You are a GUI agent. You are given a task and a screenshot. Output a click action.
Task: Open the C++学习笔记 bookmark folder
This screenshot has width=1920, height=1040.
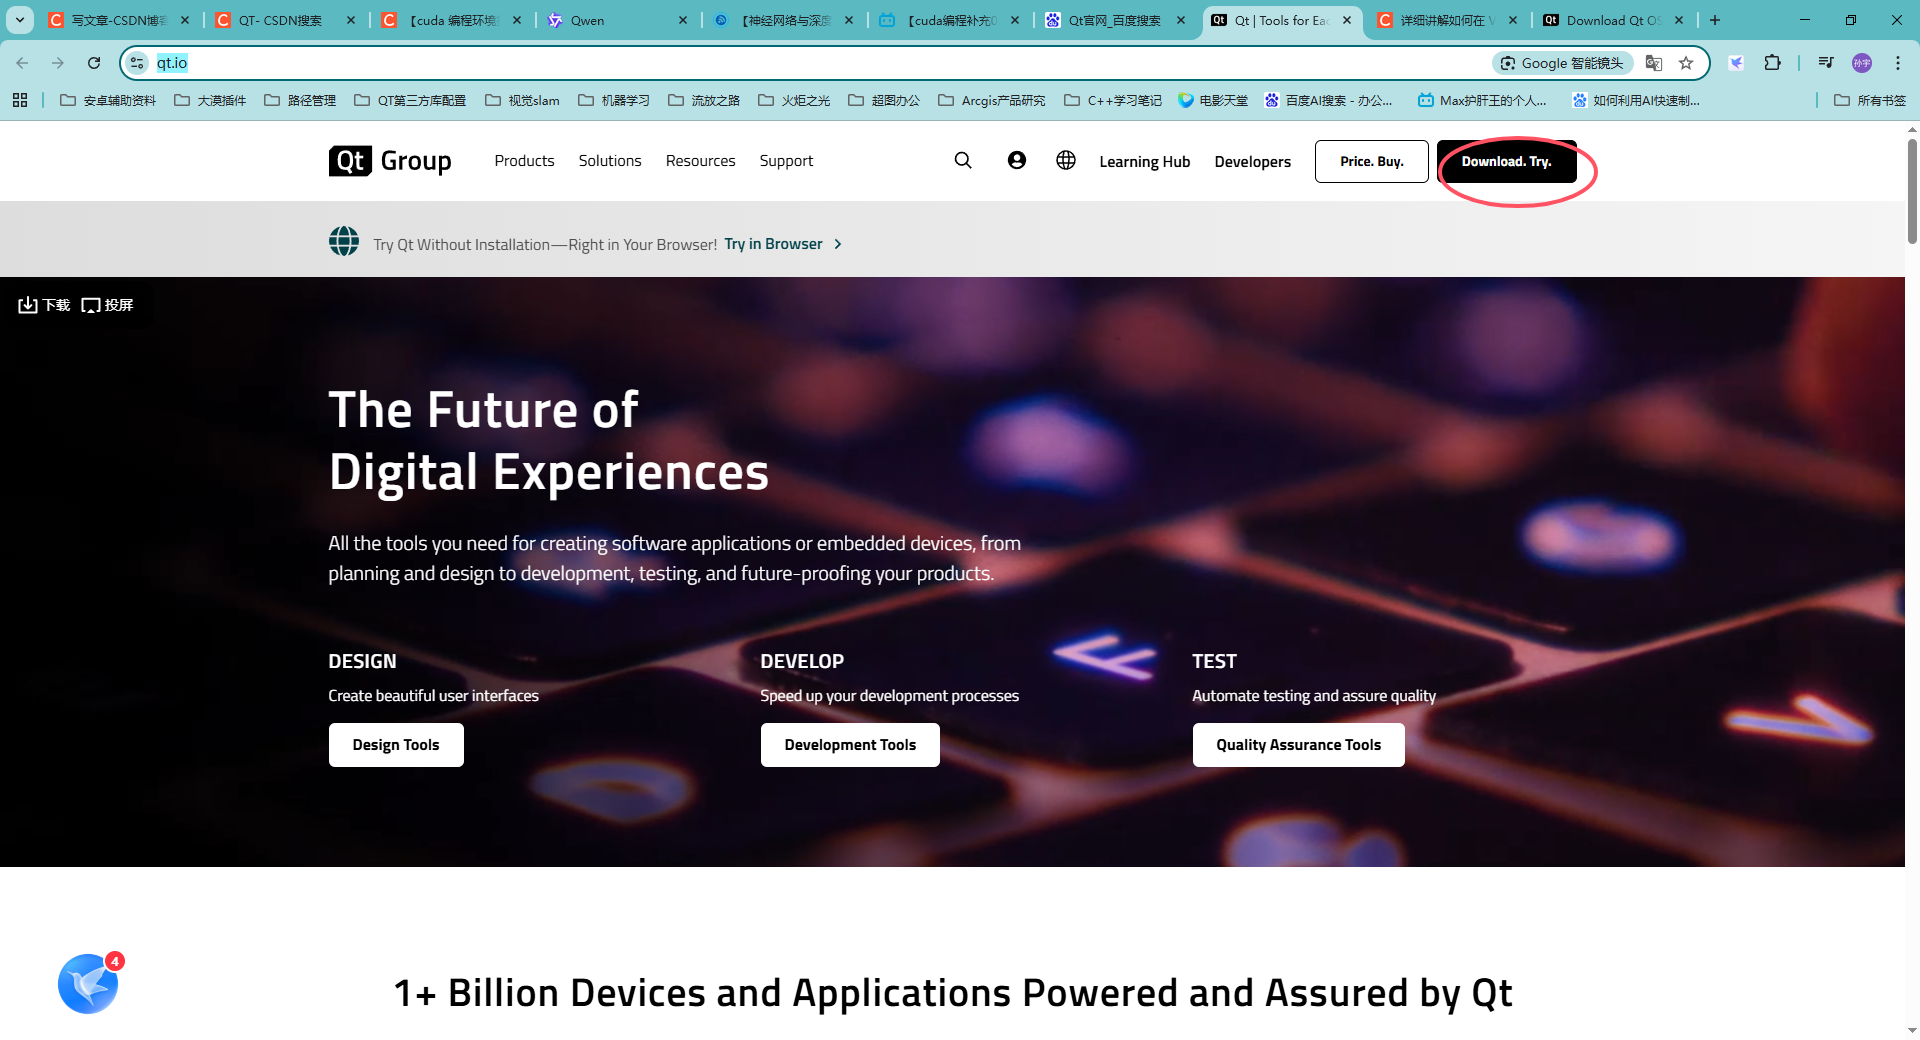[x=1113, y=100]
